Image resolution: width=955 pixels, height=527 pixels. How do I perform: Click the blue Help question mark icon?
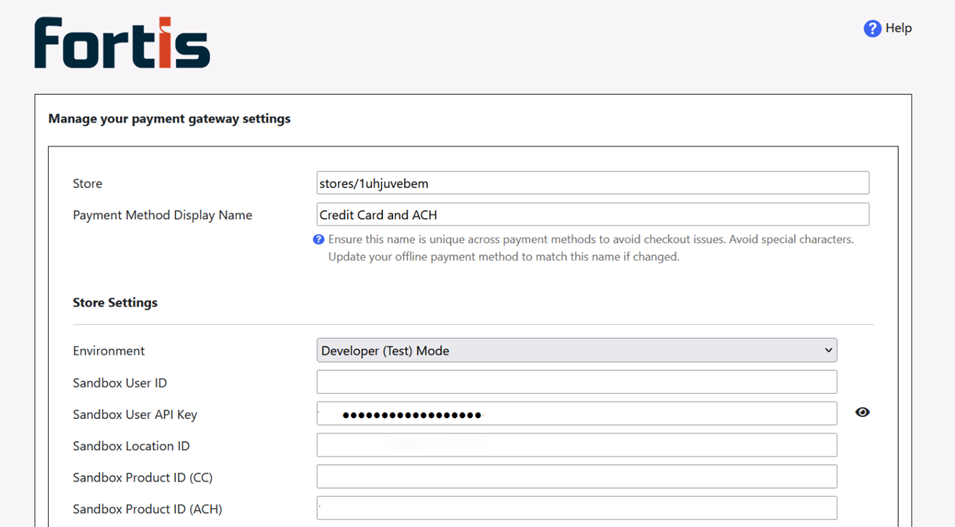pos(872,28)
